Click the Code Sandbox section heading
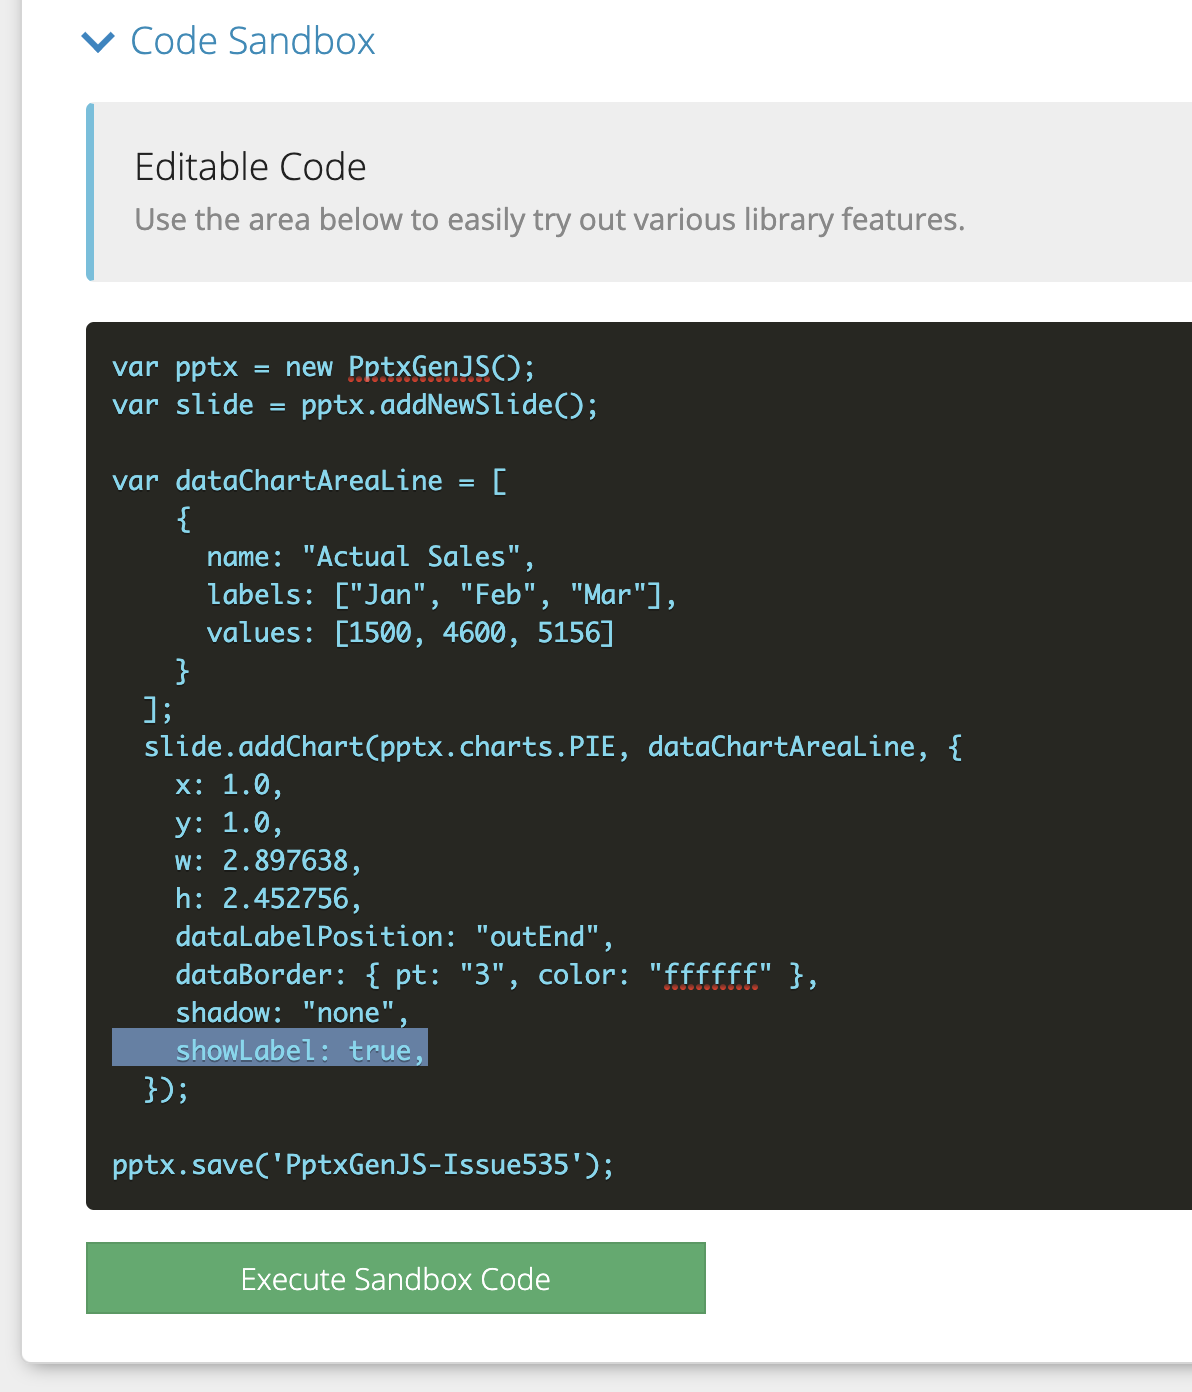The height and width of the screenshot is (1392, 1192). (252, 42)
